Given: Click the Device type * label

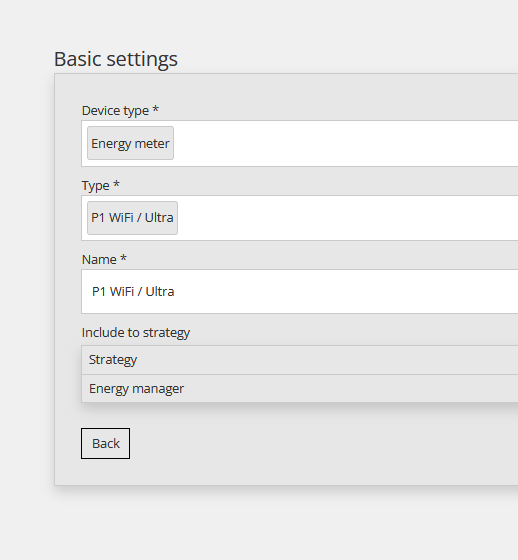Looking at the screenshot, I should click(120, 110).
